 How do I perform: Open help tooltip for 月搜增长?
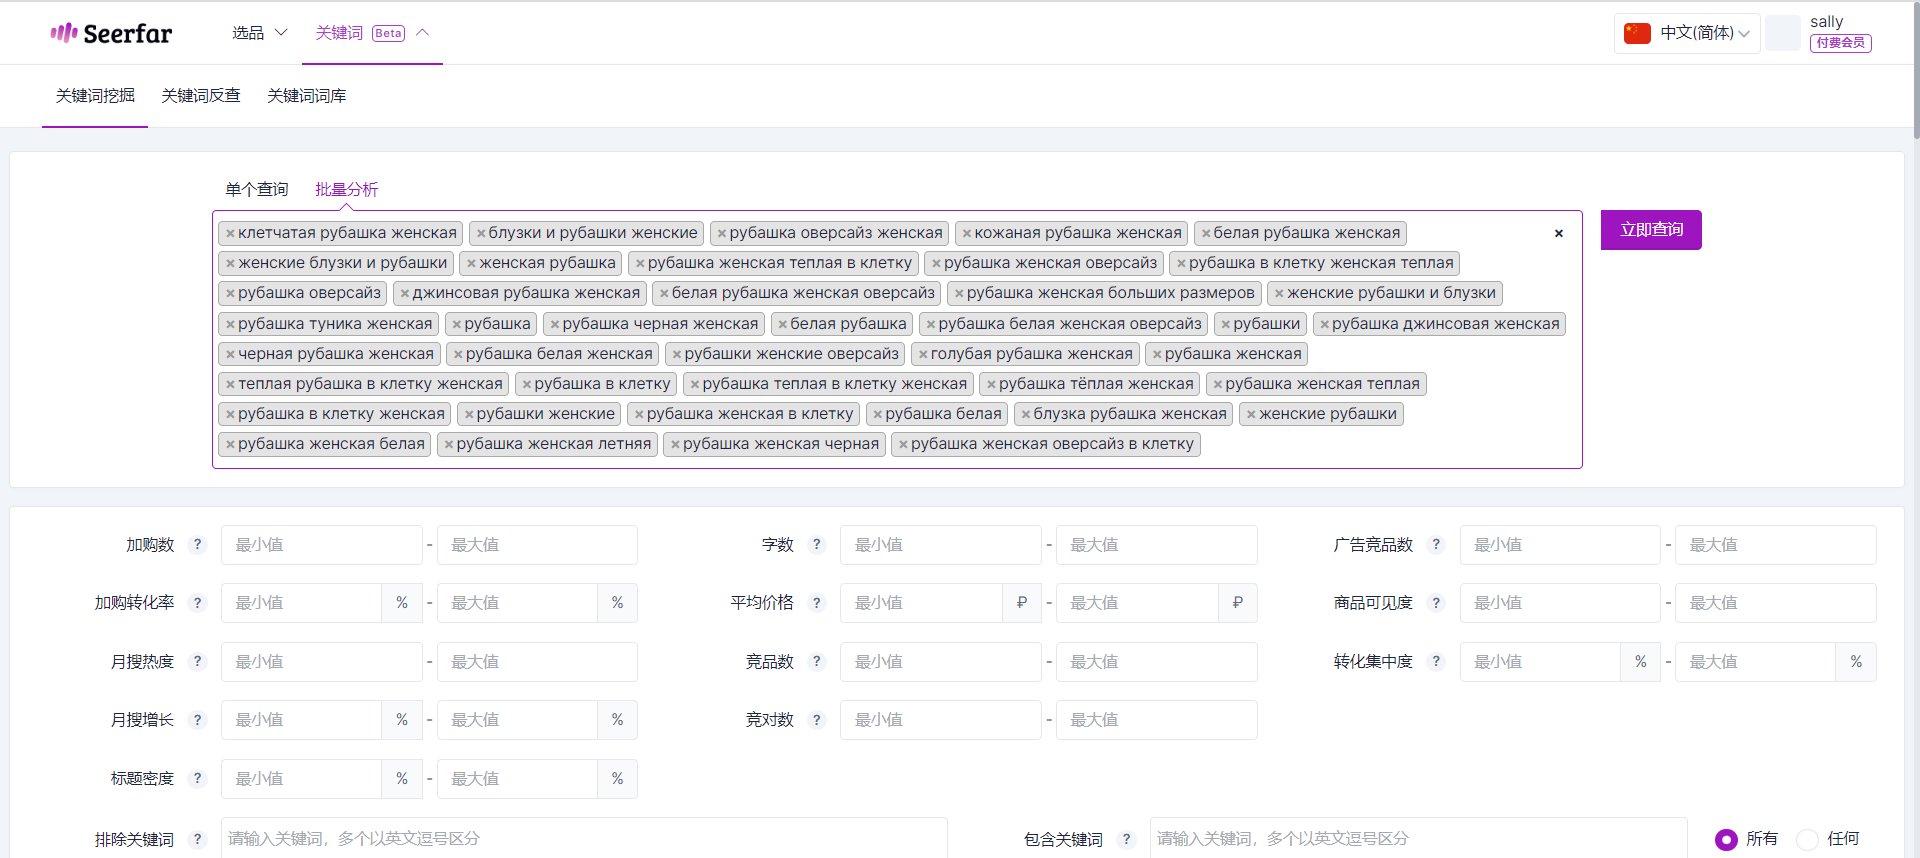(198, 720)
